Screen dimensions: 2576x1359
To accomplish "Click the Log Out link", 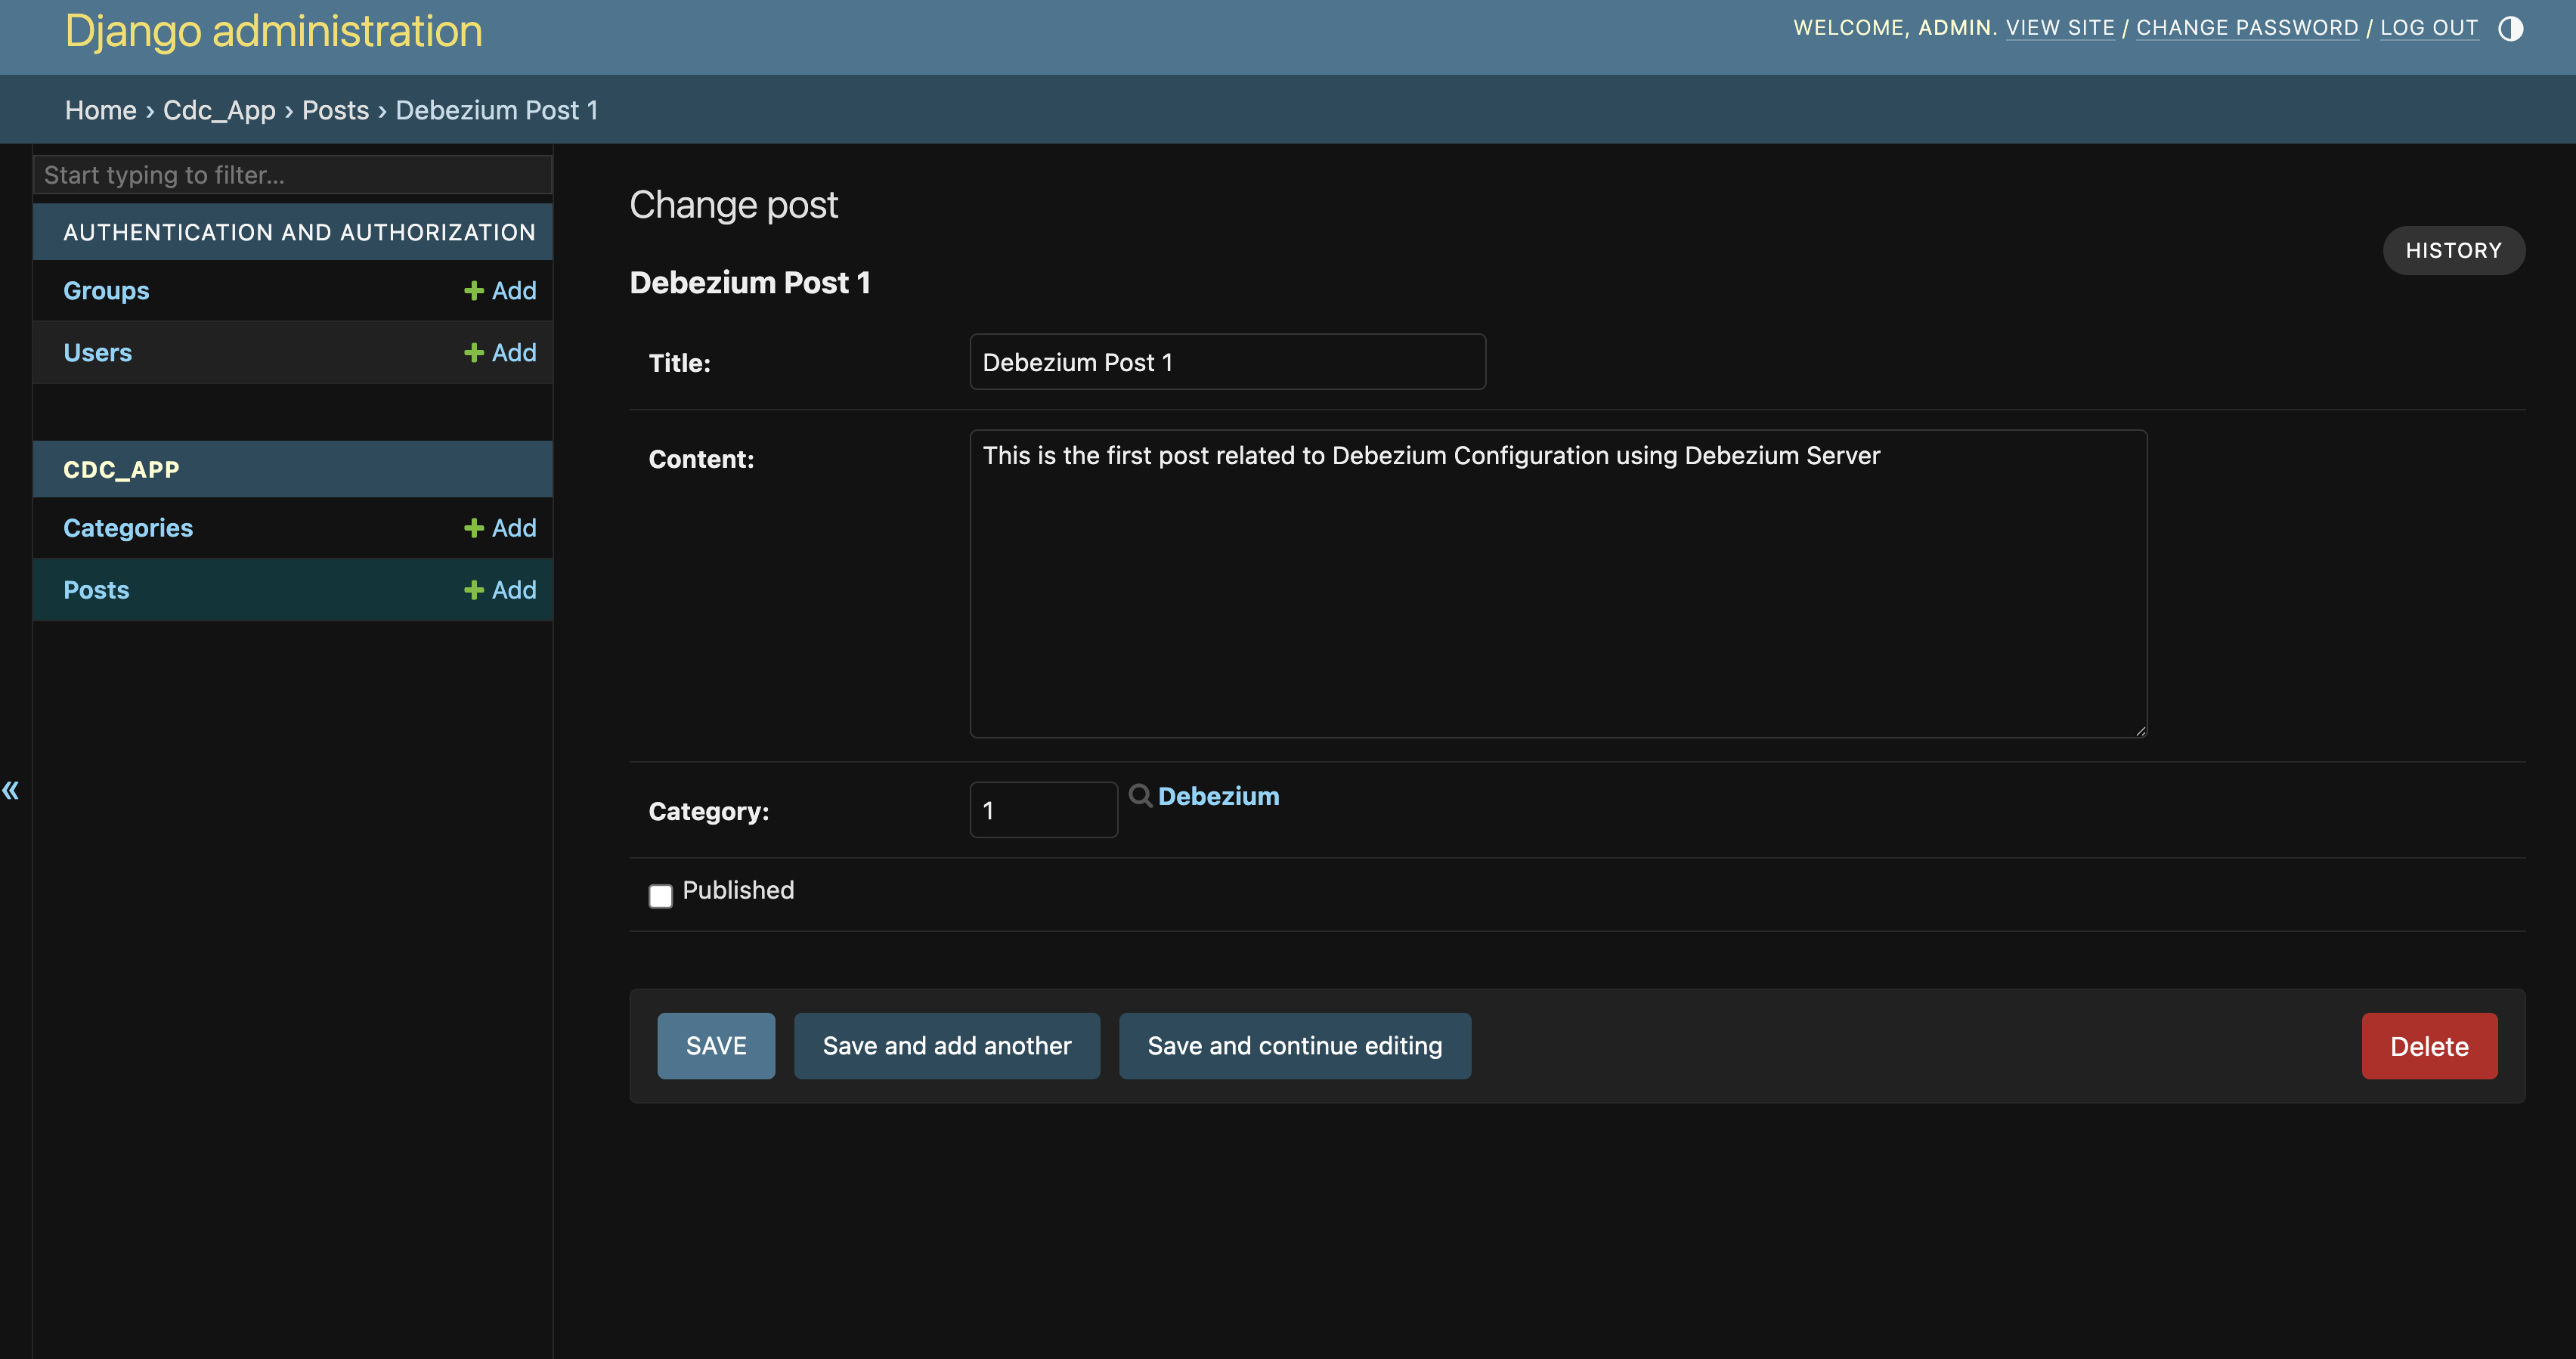I will pyautogui.click(x=2429, y=28).
